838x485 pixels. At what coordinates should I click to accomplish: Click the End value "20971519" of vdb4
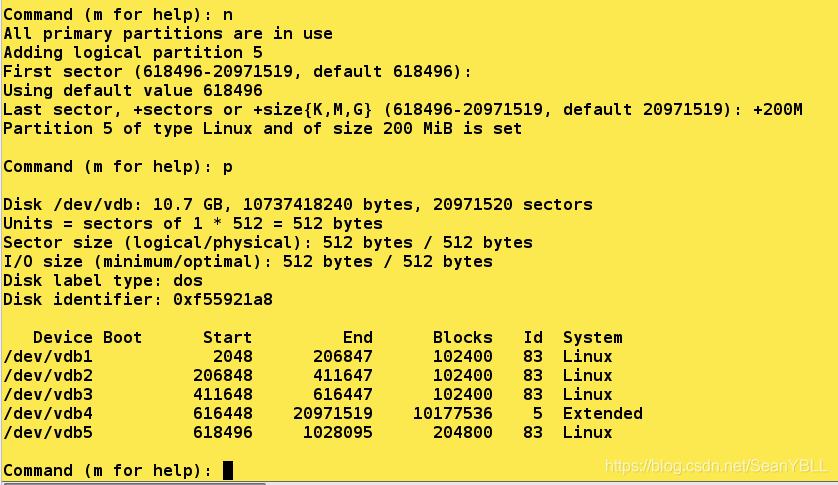332,413
